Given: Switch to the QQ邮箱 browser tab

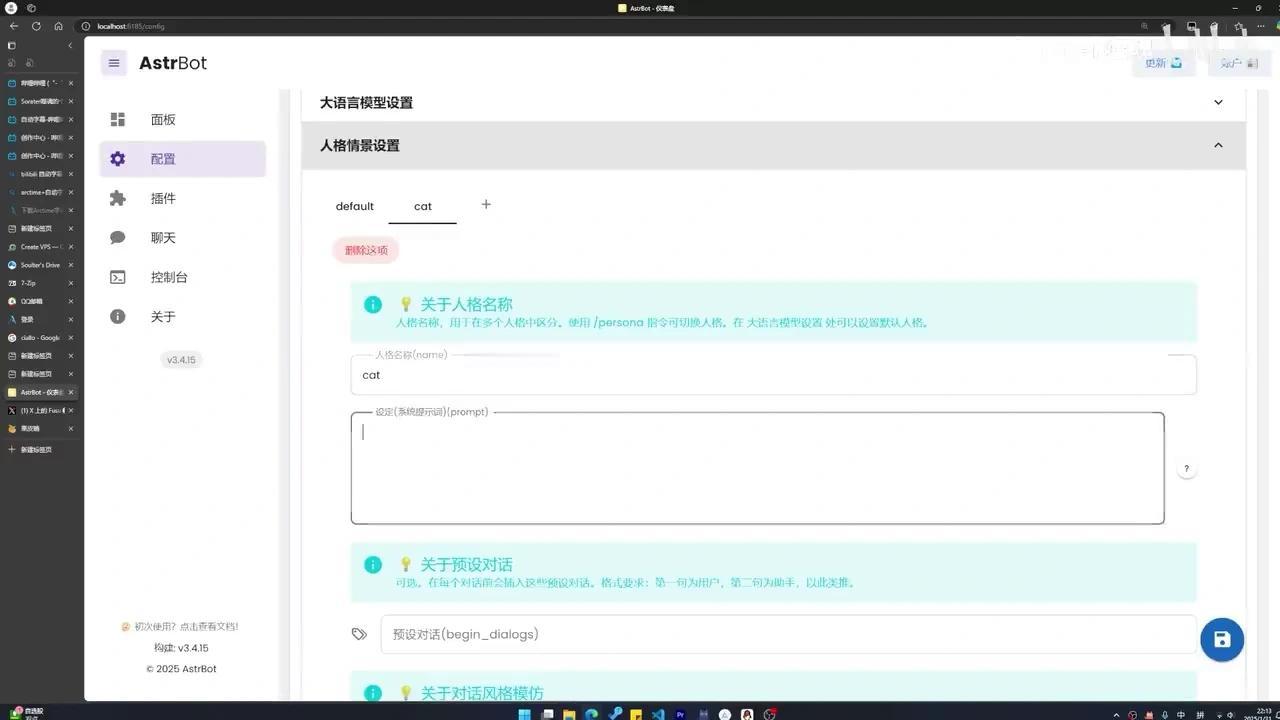Looking at the screenshot, I should pos(40,301).
